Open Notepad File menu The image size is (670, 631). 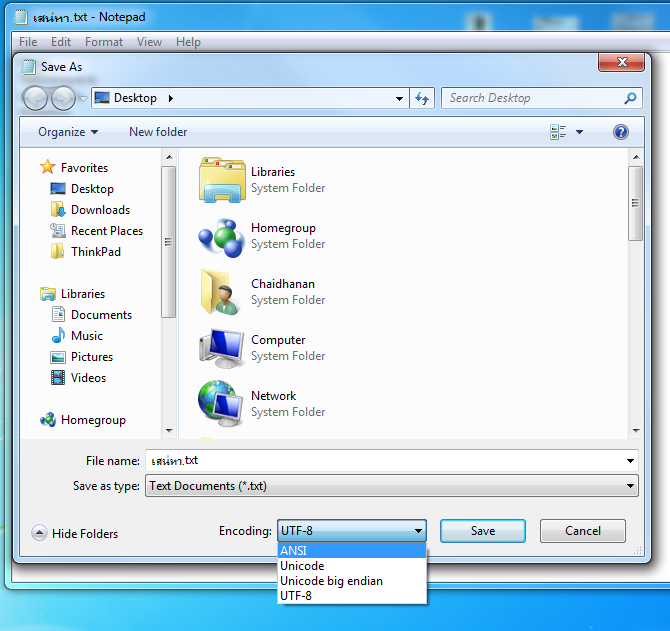28,42
